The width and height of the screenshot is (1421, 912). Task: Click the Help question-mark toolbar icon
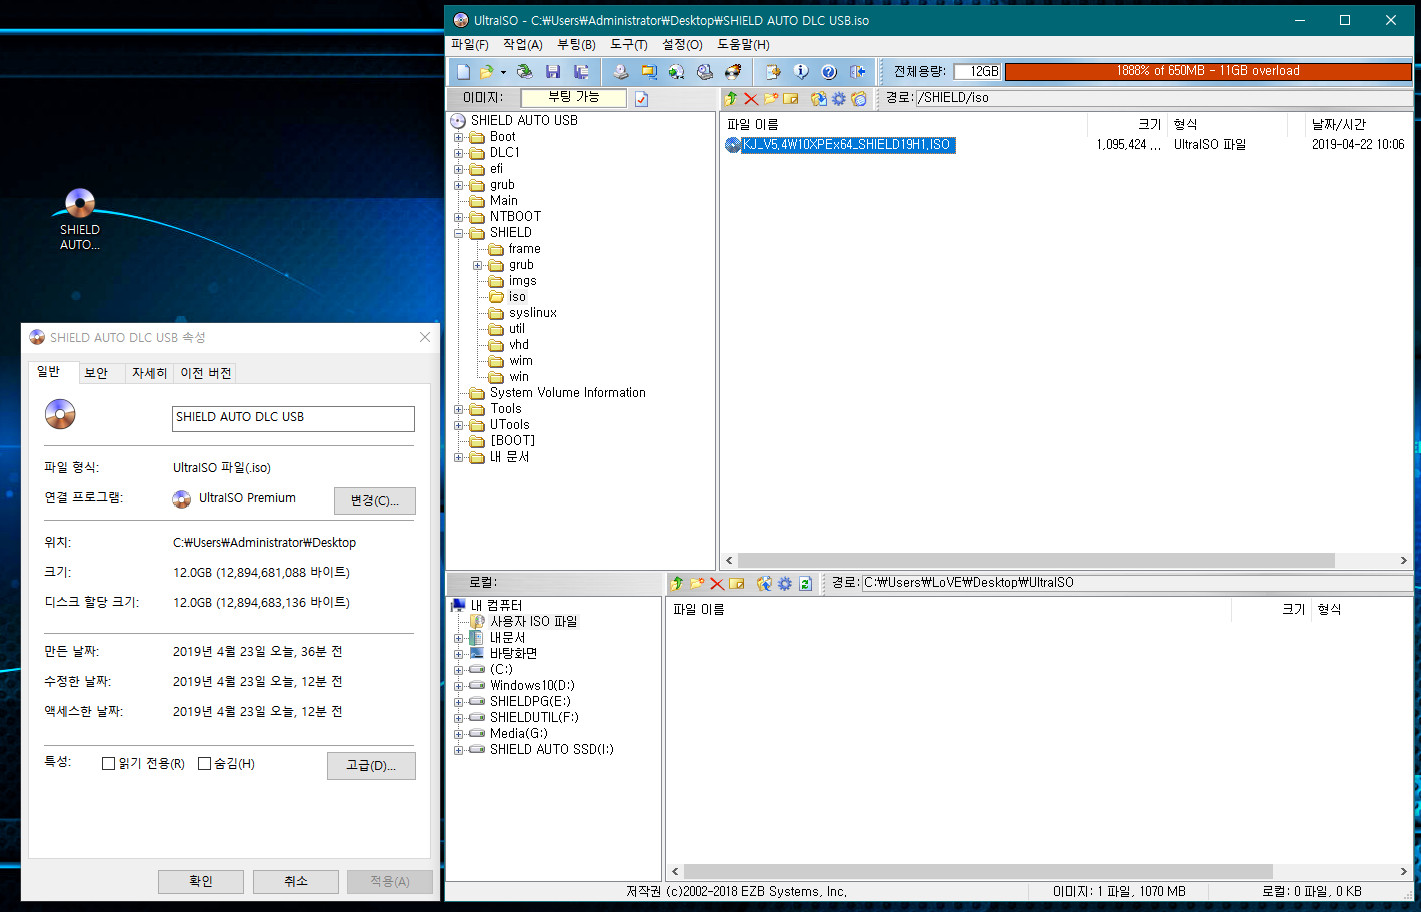click(x=829, y=72)
